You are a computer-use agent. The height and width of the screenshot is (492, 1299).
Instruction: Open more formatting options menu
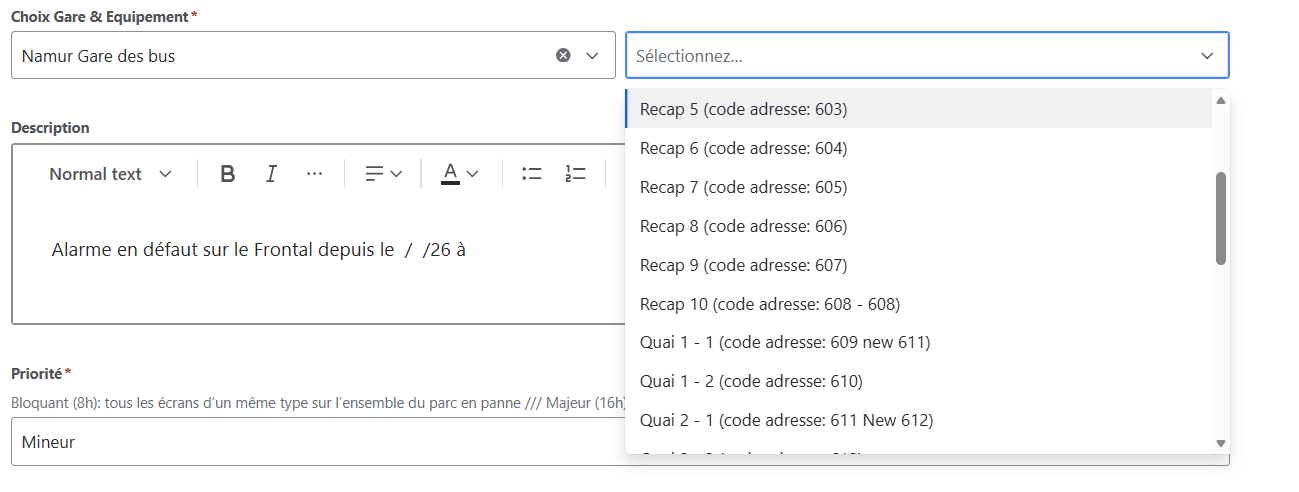click(314, 174)
